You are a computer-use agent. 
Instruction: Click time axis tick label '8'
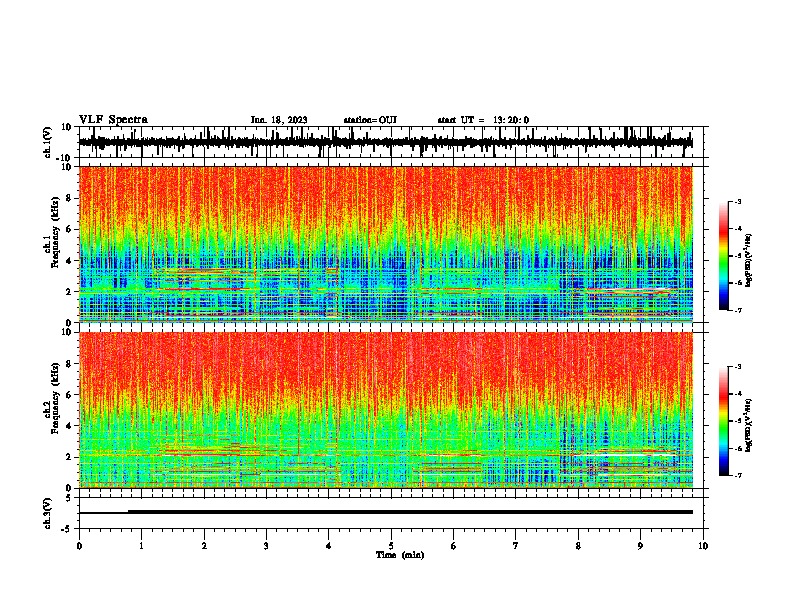point(578,546)
